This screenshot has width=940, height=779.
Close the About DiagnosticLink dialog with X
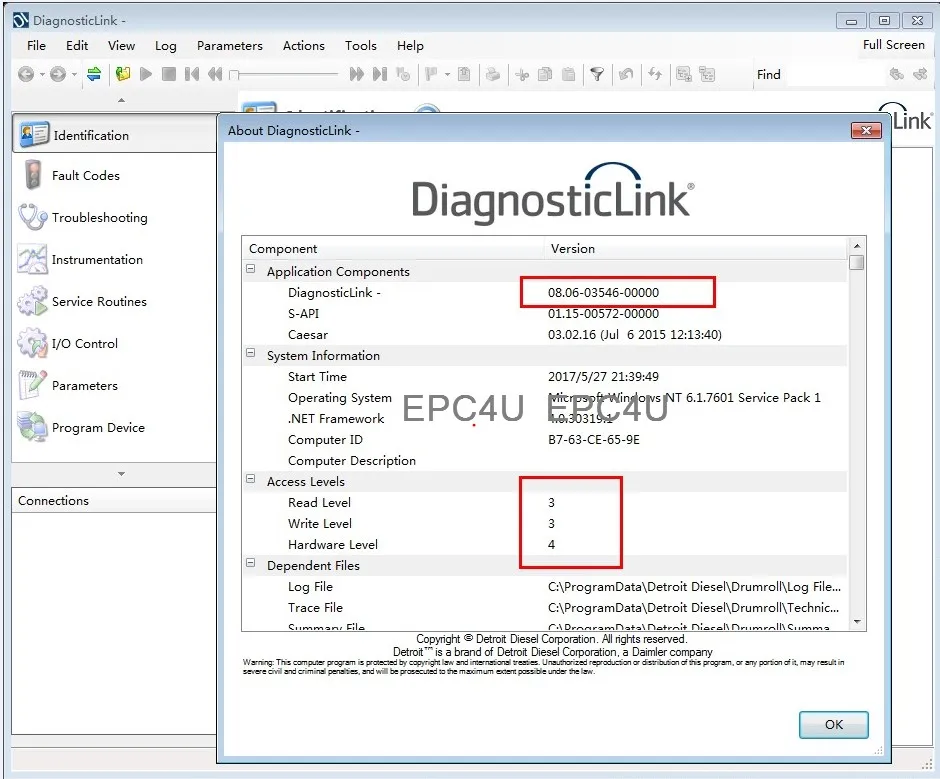pos(866,130)
